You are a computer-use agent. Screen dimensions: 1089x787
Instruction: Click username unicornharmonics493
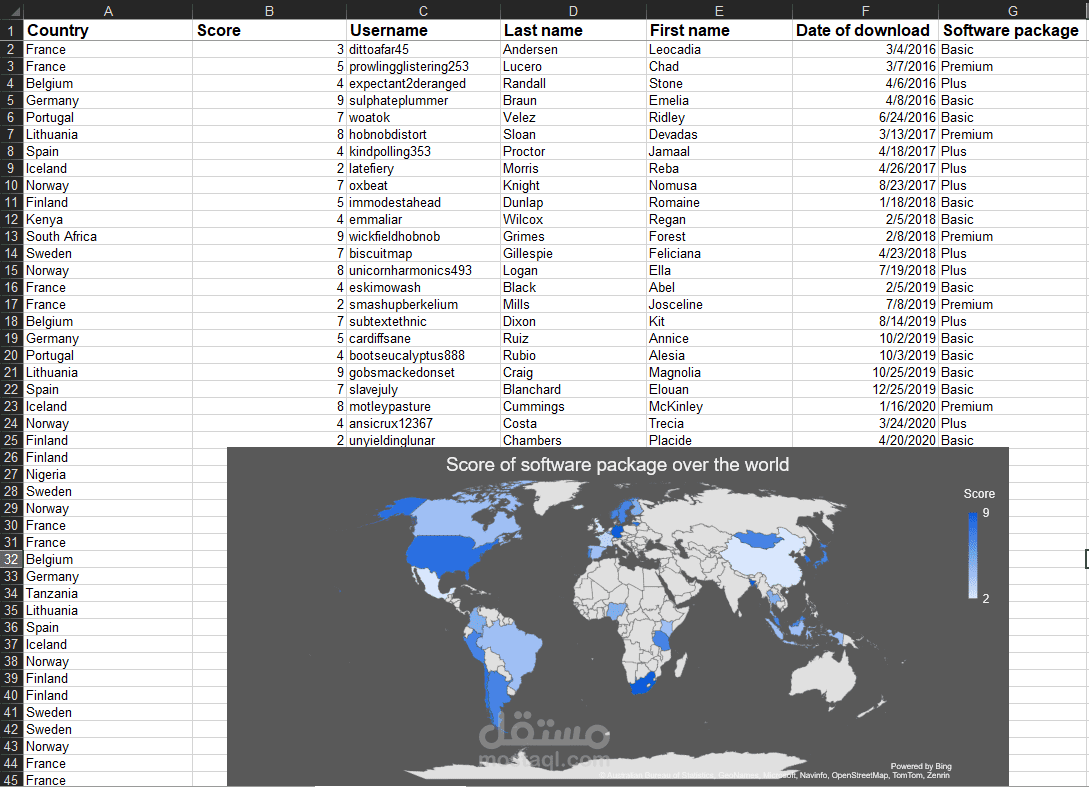click(x=423, y=270)
